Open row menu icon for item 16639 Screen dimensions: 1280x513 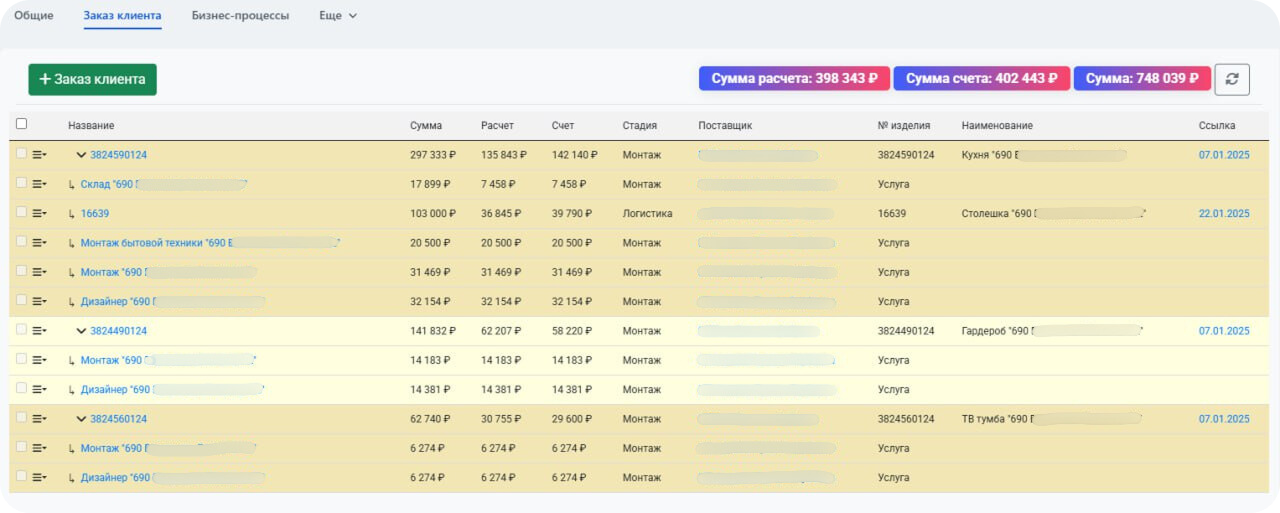tap(40, 214)
